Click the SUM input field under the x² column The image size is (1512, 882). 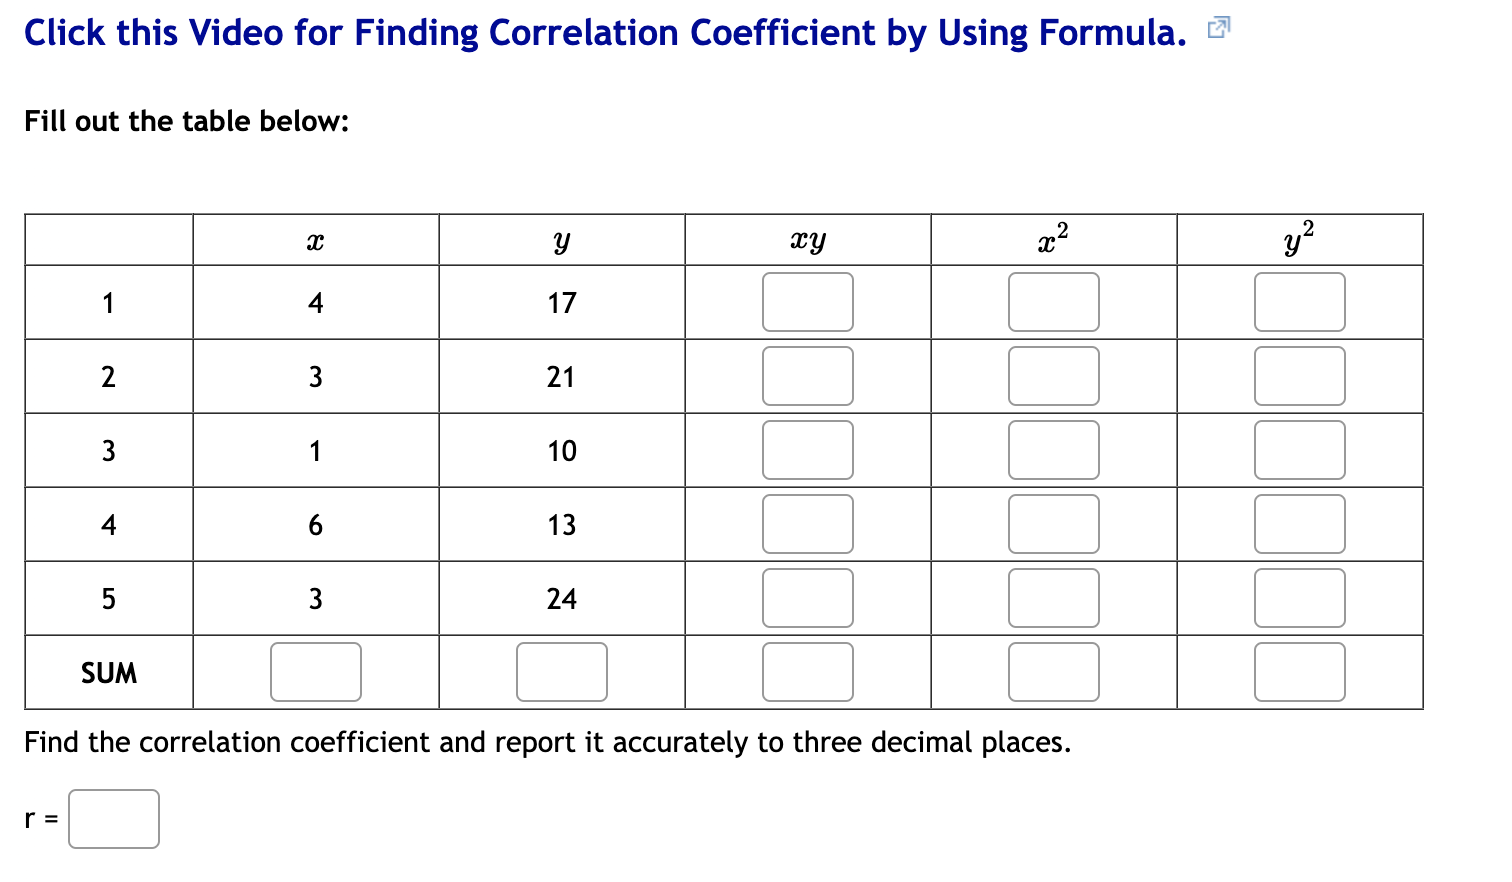(1054, 671)
